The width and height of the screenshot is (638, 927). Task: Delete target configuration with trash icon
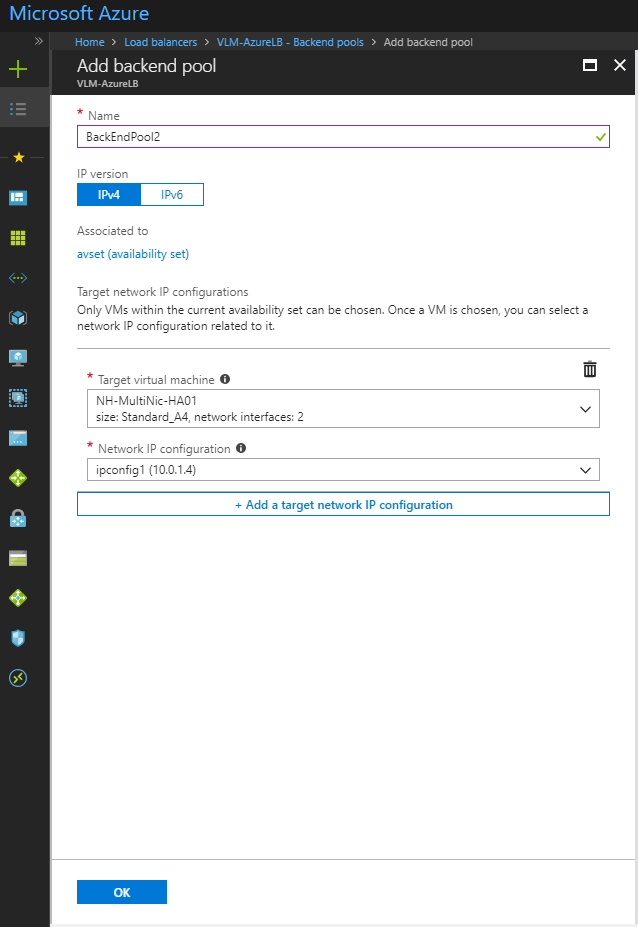click(590, 369)
